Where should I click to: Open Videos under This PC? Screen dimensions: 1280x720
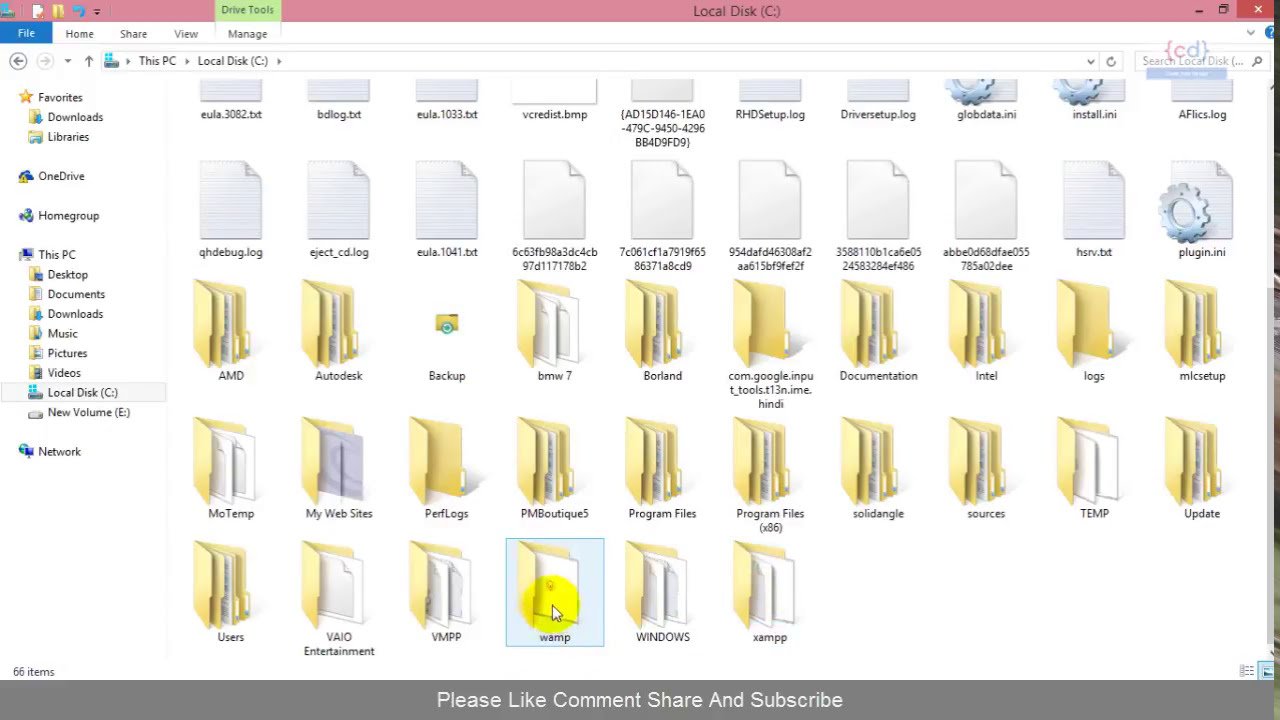[64, 373]
